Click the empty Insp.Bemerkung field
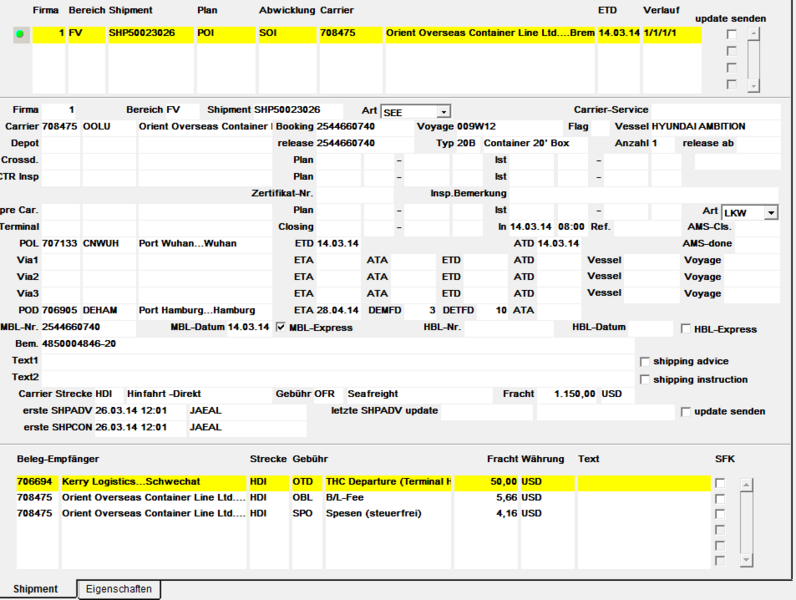Image resolution: width=796 pixels, height=600 pixels. tap(643, 193)
